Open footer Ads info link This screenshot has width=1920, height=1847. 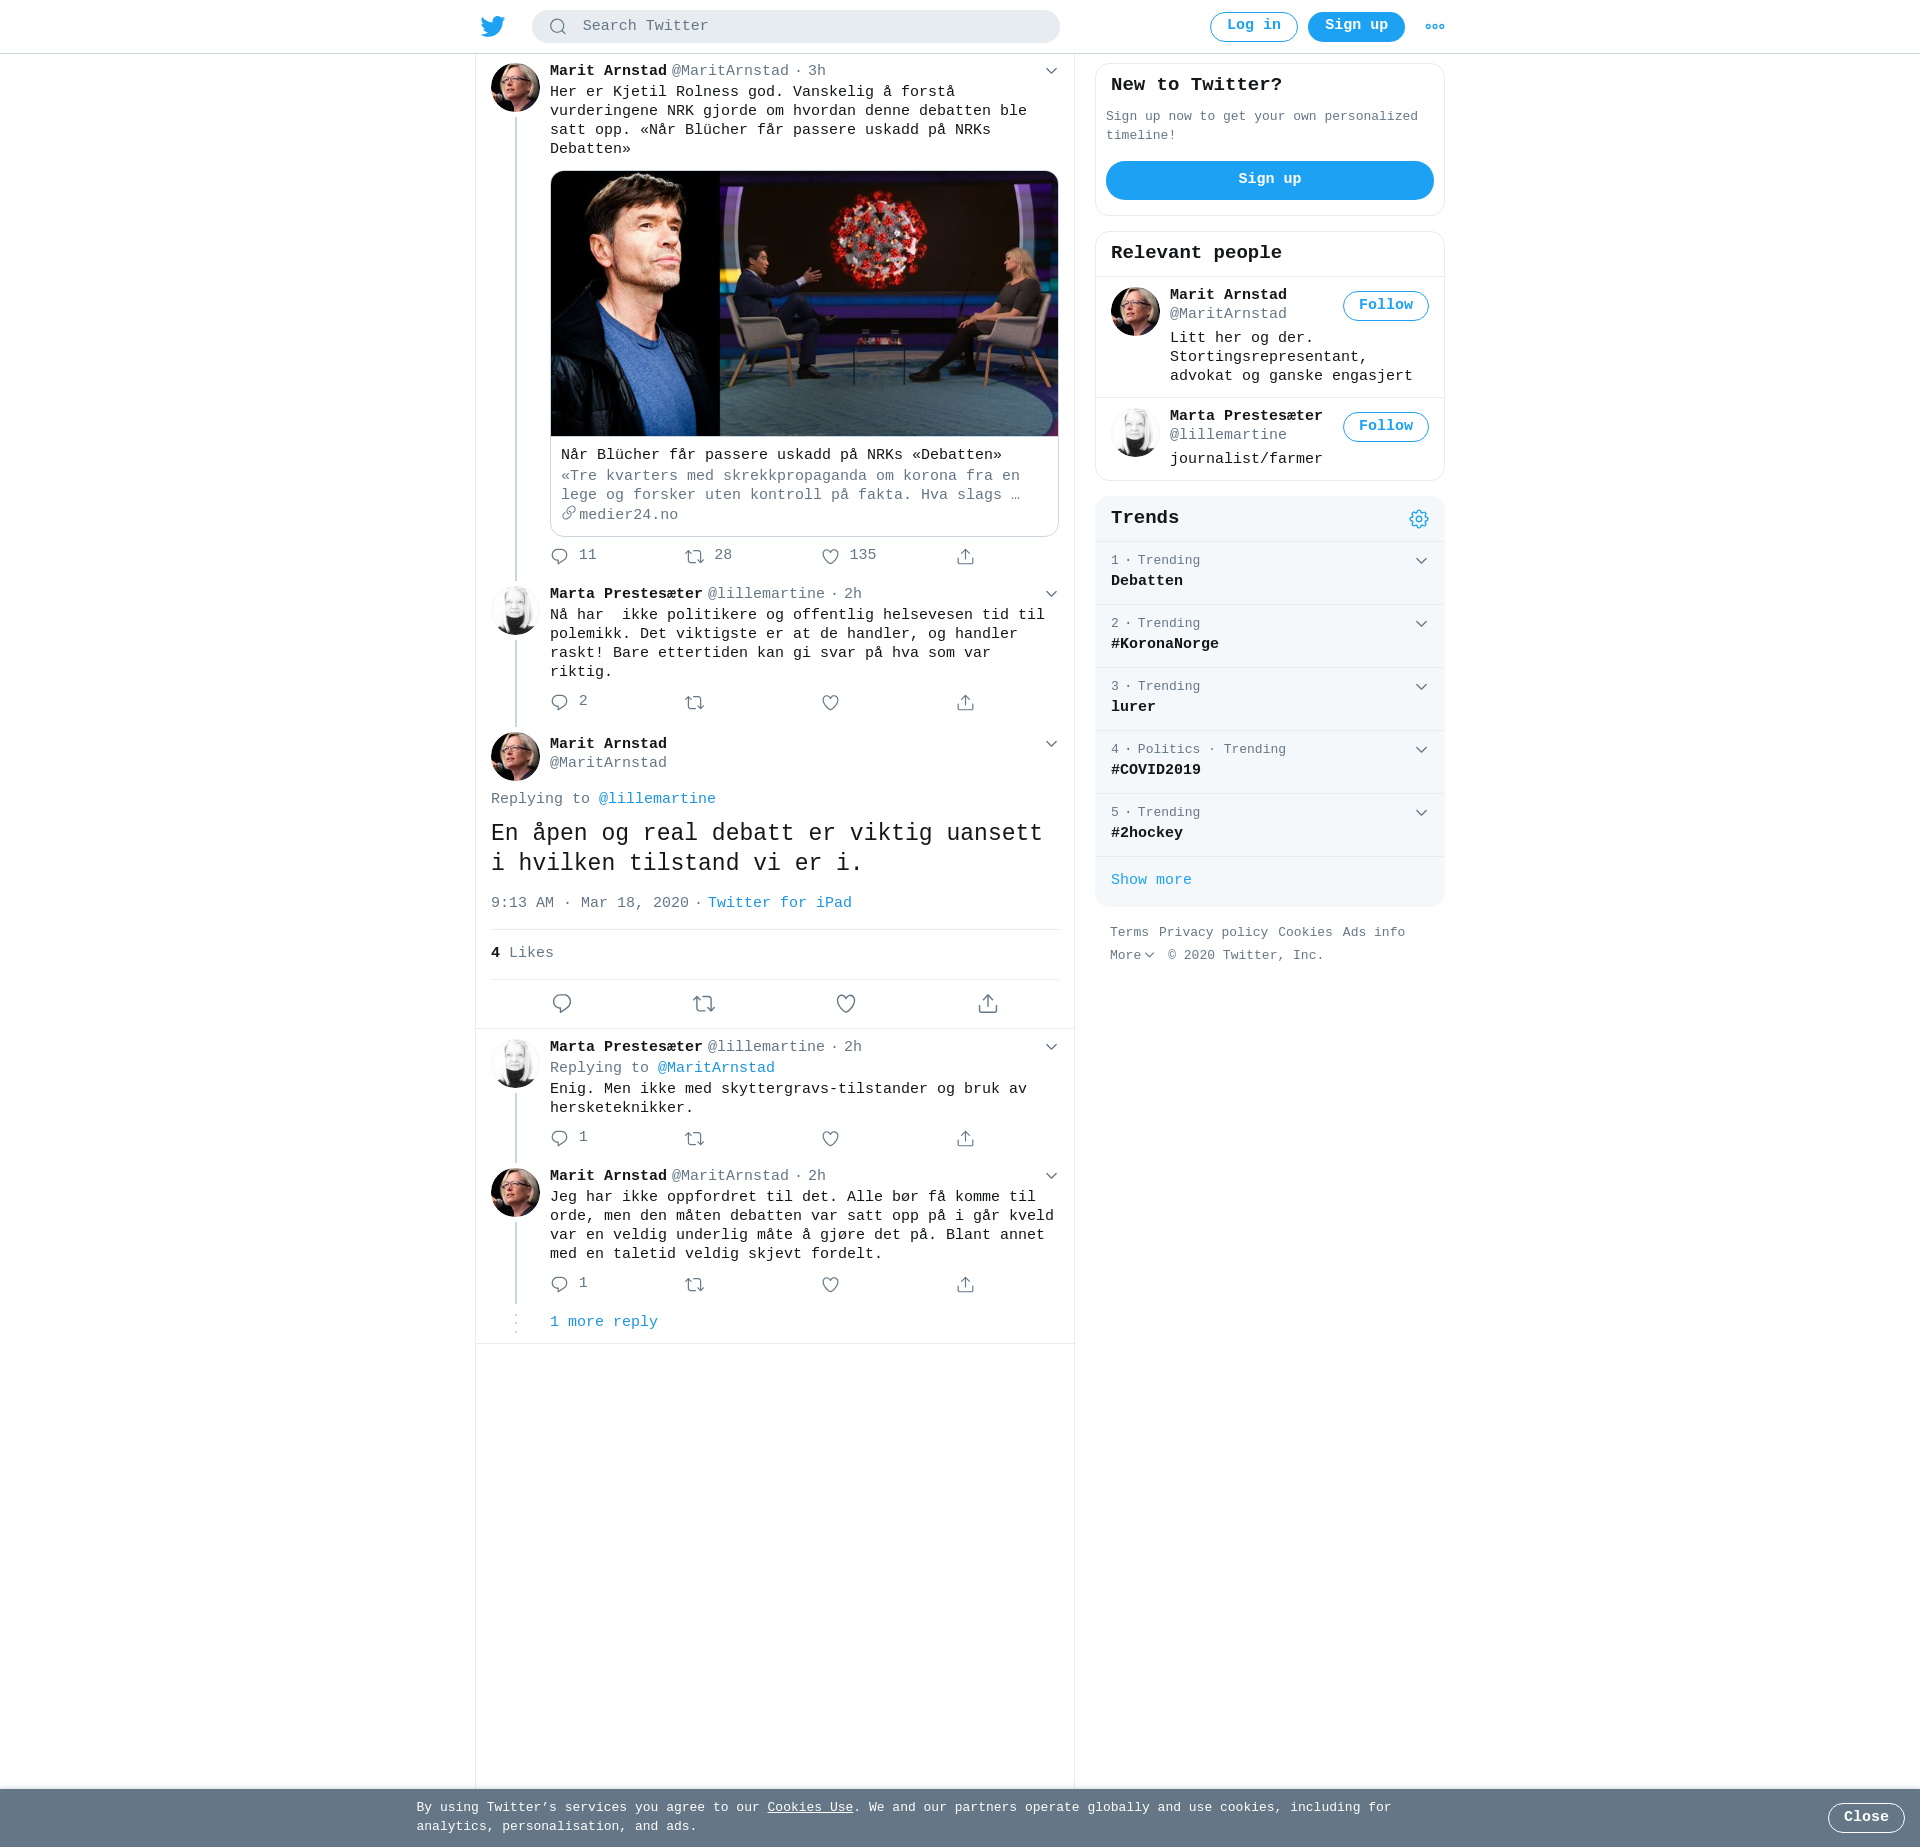1373,933
